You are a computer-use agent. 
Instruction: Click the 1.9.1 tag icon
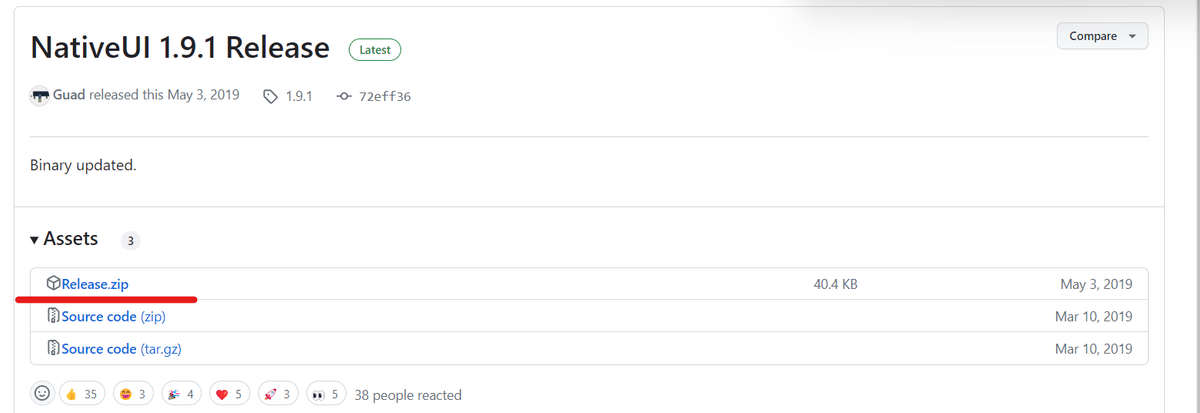tap(269, 97)
